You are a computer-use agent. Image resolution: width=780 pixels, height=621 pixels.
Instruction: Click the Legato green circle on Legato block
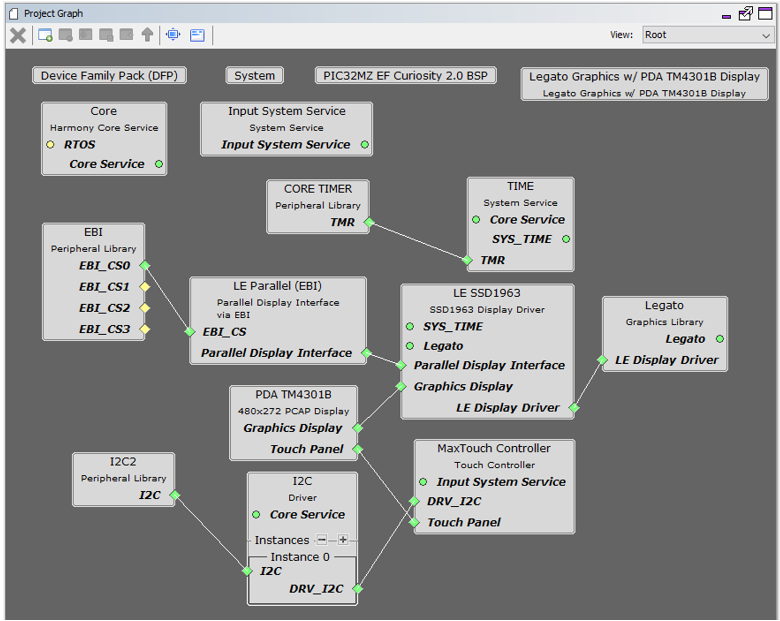click(719, 339)
